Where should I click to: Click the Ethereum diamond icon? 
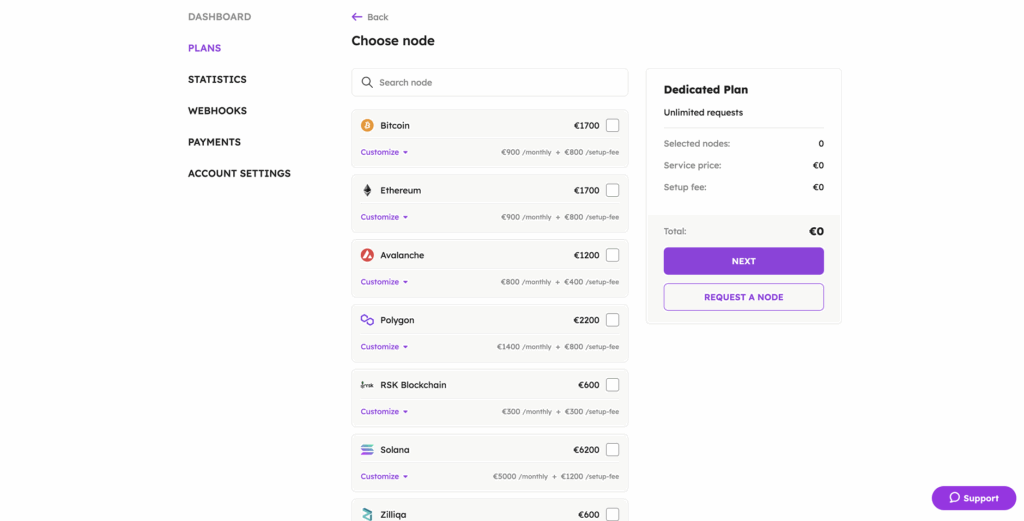click(367, 191)
